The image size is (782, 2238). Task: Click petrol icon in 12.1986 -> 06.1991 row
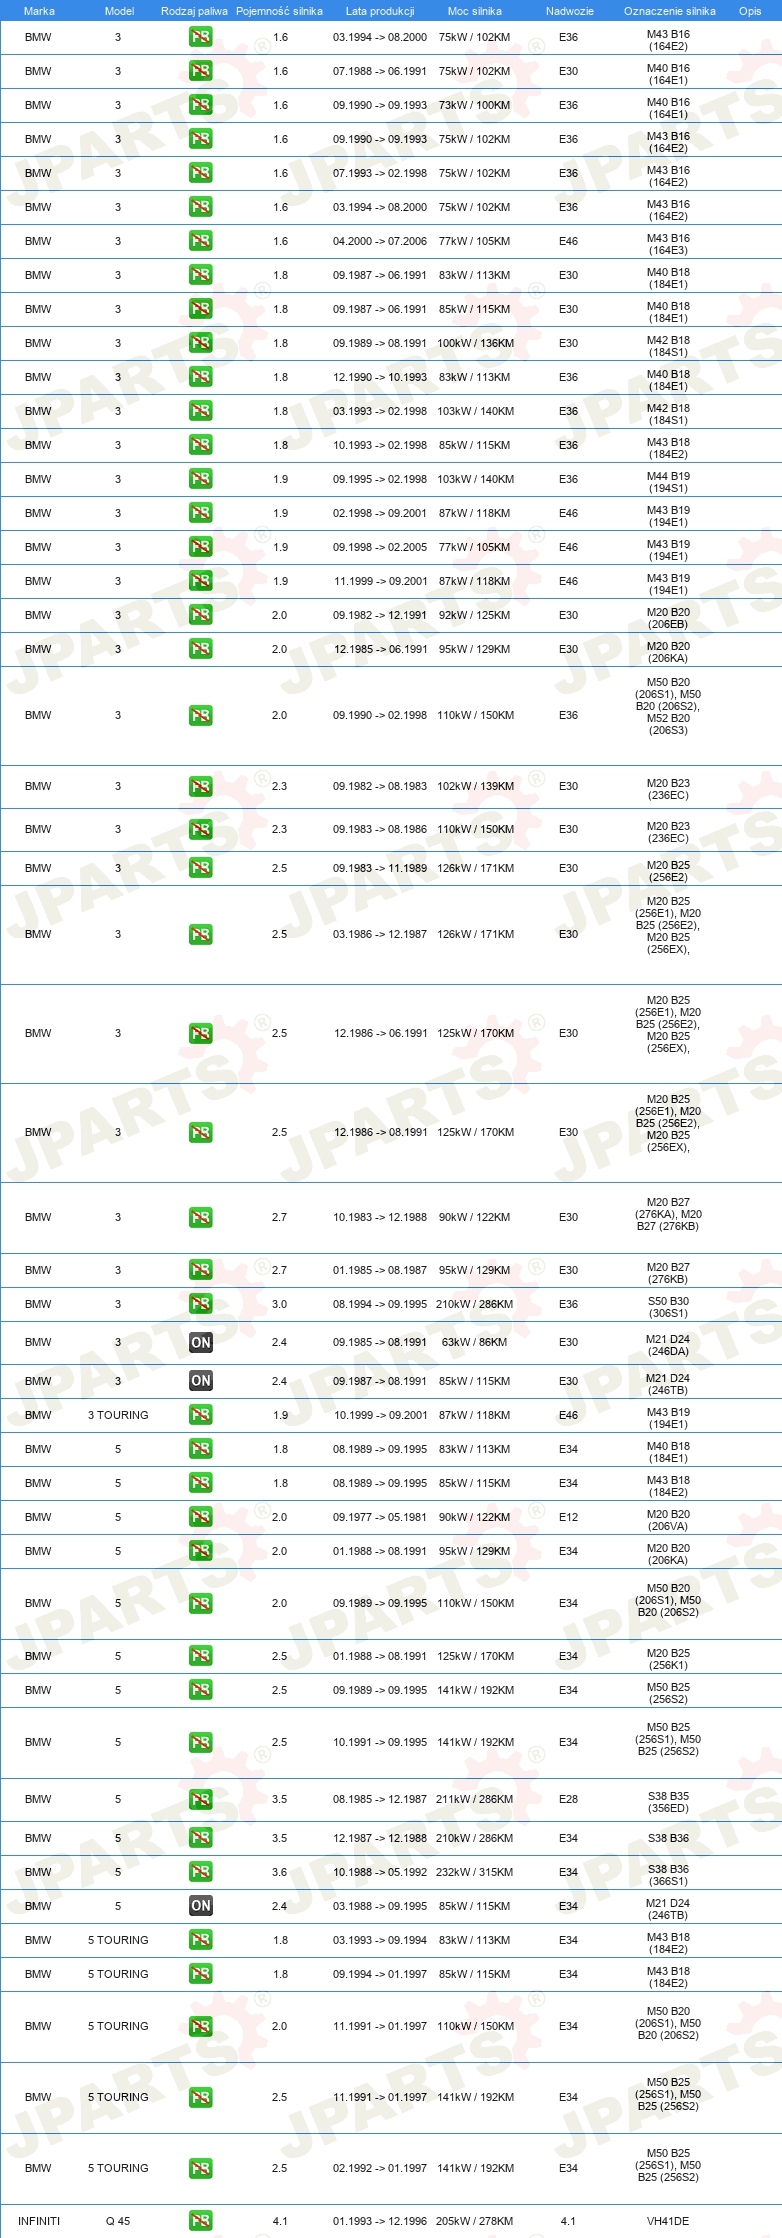tap(200, 1034)
